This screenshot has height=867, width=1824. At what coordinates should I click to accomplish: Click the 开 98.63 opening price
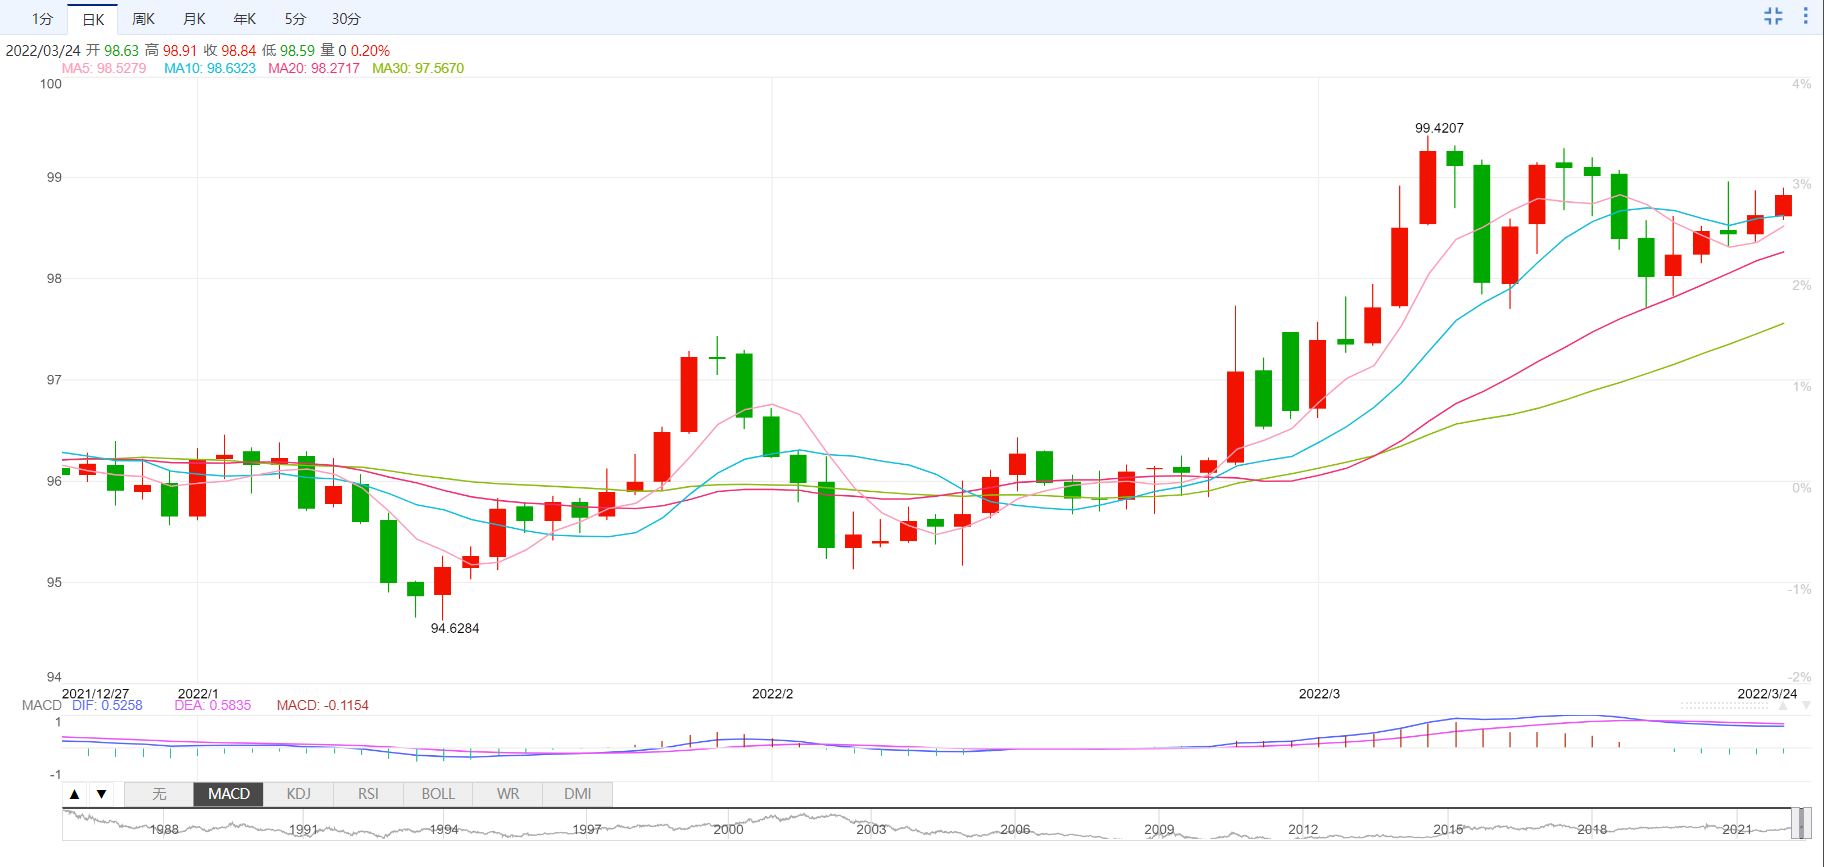[112, 50]
